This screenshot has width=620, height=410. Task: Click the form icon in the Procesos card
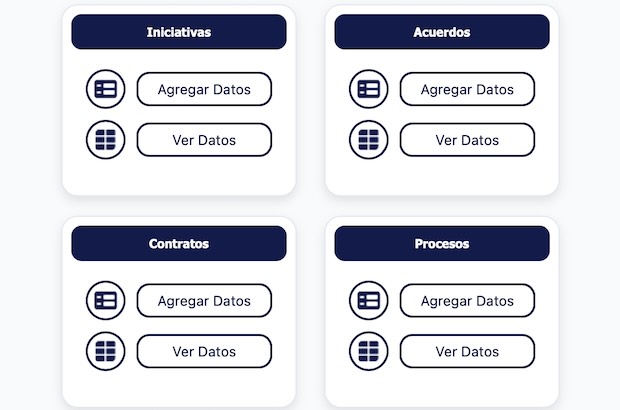coord(368,300)
